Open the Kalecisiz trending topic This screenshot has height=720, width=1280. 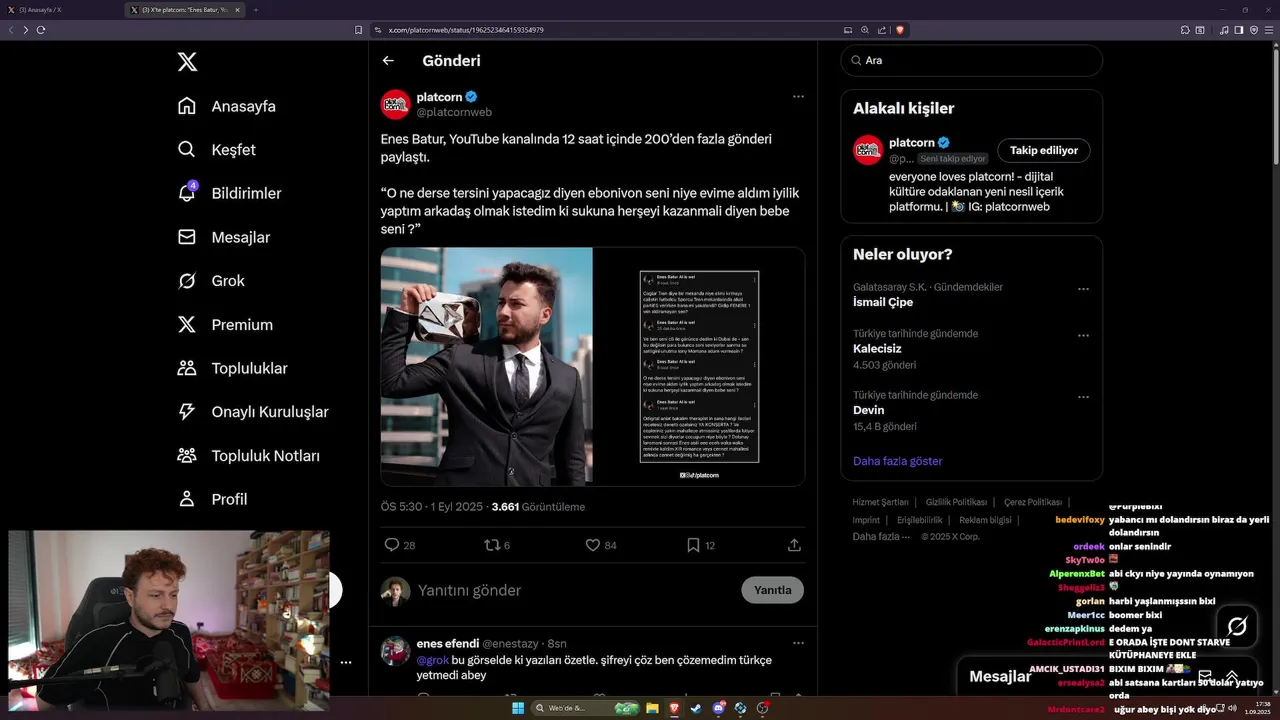tap(877, 349)
